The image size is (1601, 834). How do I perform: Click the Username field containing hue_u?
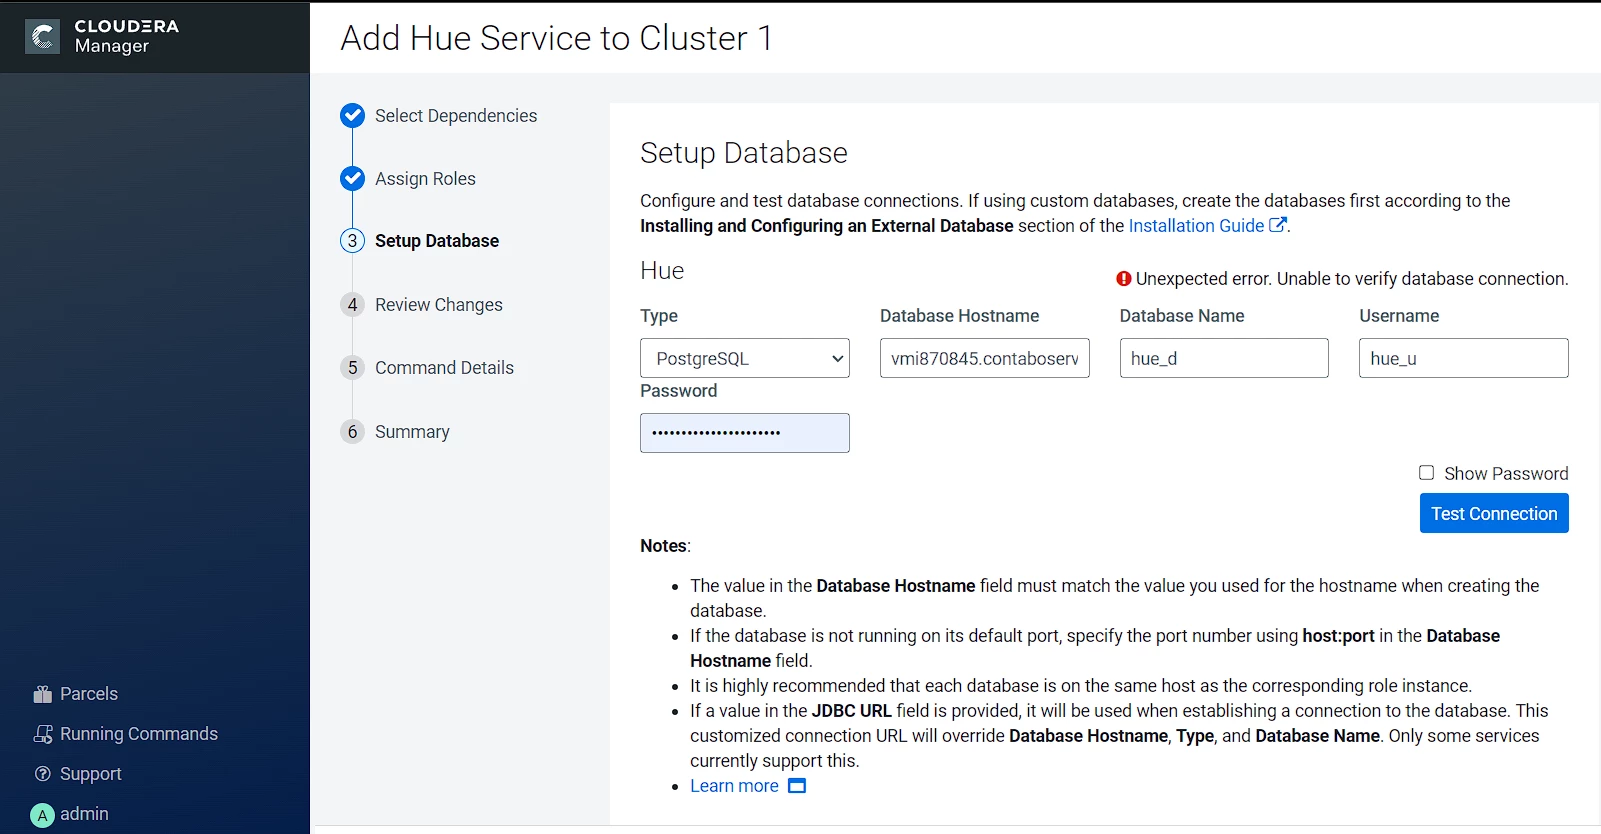pos(1464,358)
